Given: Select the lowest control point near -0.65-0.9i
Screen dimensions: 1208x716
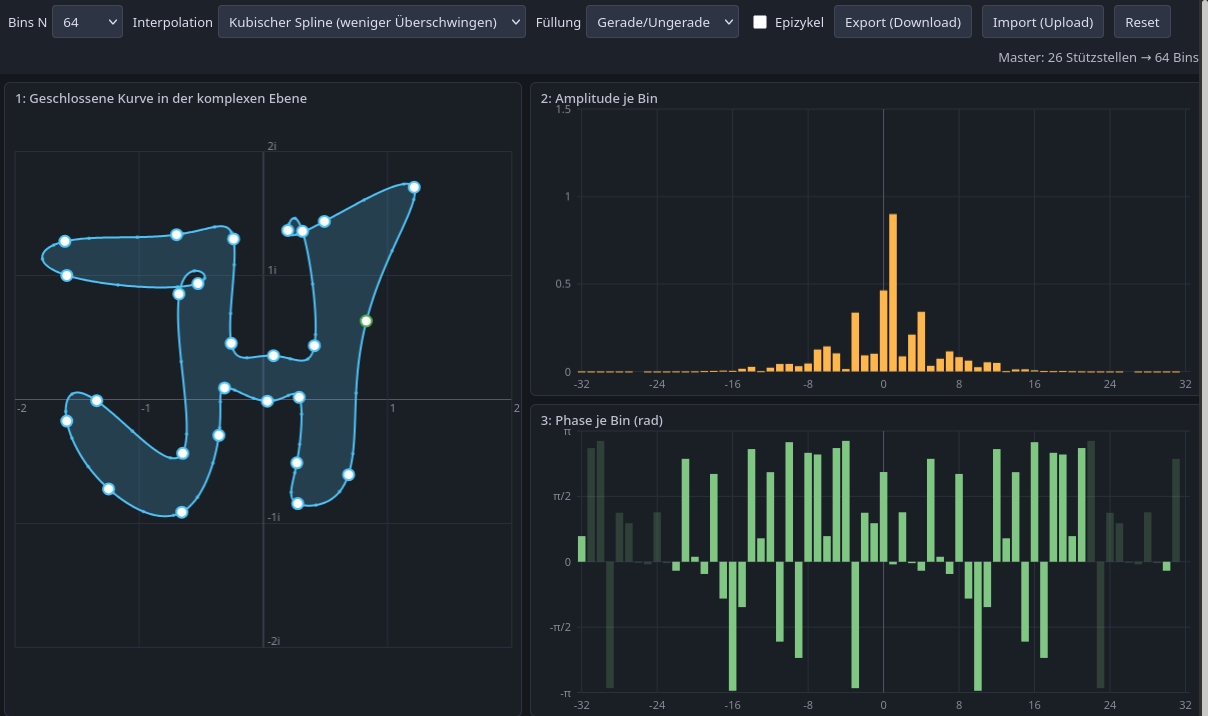Looking at the screenshot, I should 182,512.
